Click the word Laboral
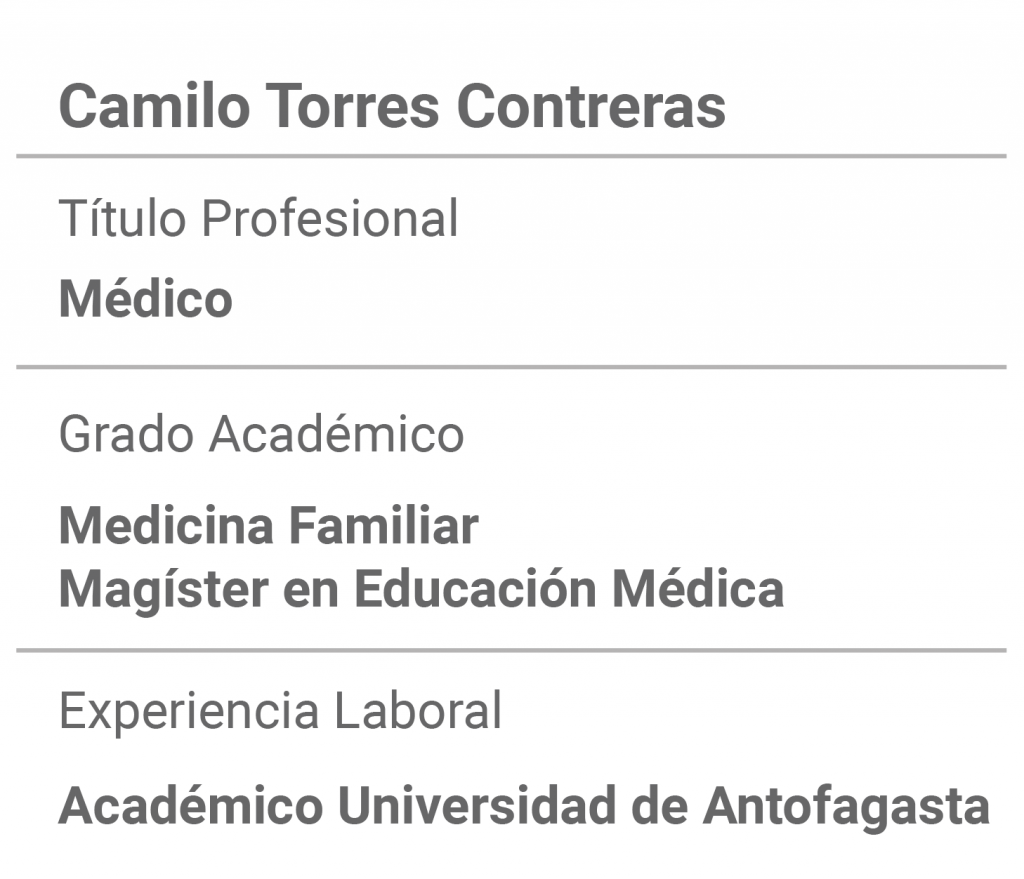 click(x=418, y=710)
